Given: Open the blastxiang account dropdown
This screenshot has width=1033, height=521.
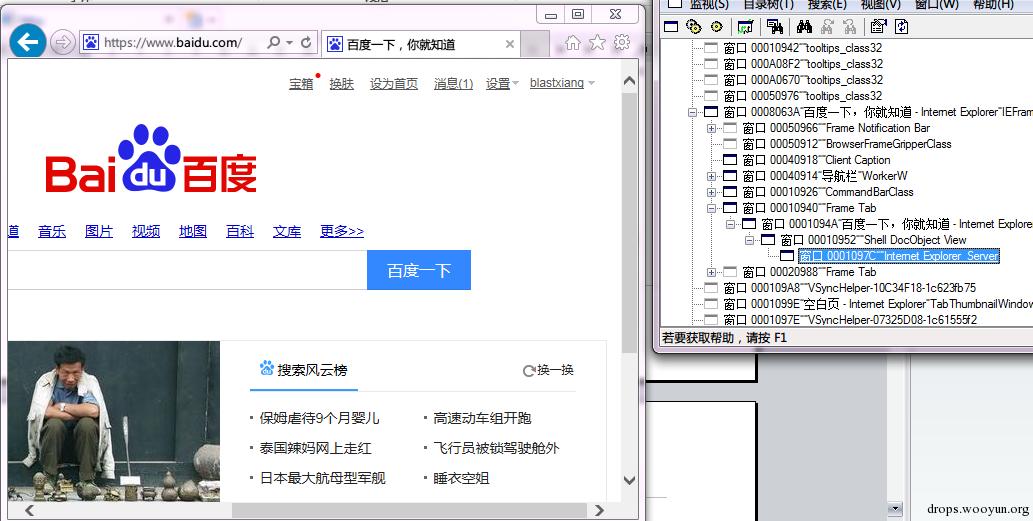Looking at the screenshot, I should pos(561,83).
